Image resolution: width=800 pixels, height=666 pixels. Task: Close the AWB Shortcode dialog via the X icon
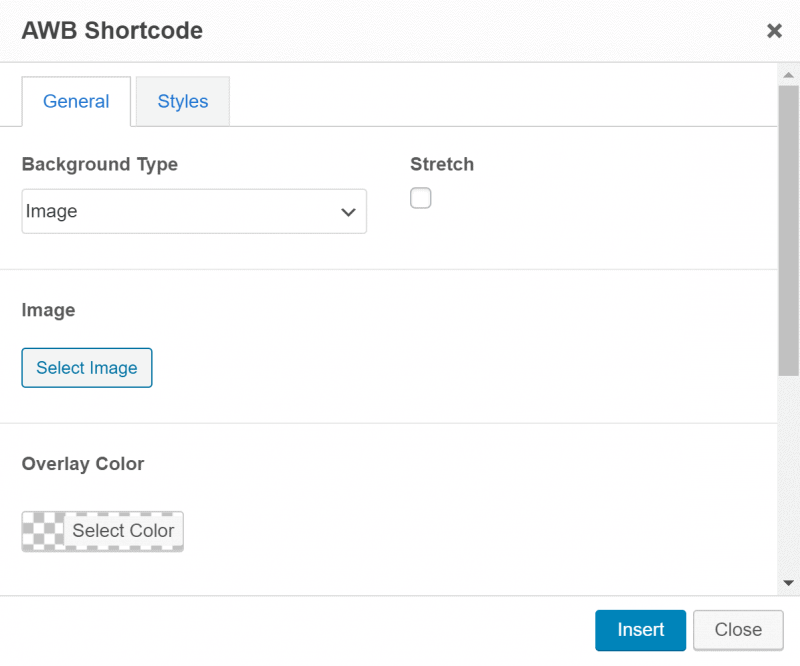coord(774,30)
